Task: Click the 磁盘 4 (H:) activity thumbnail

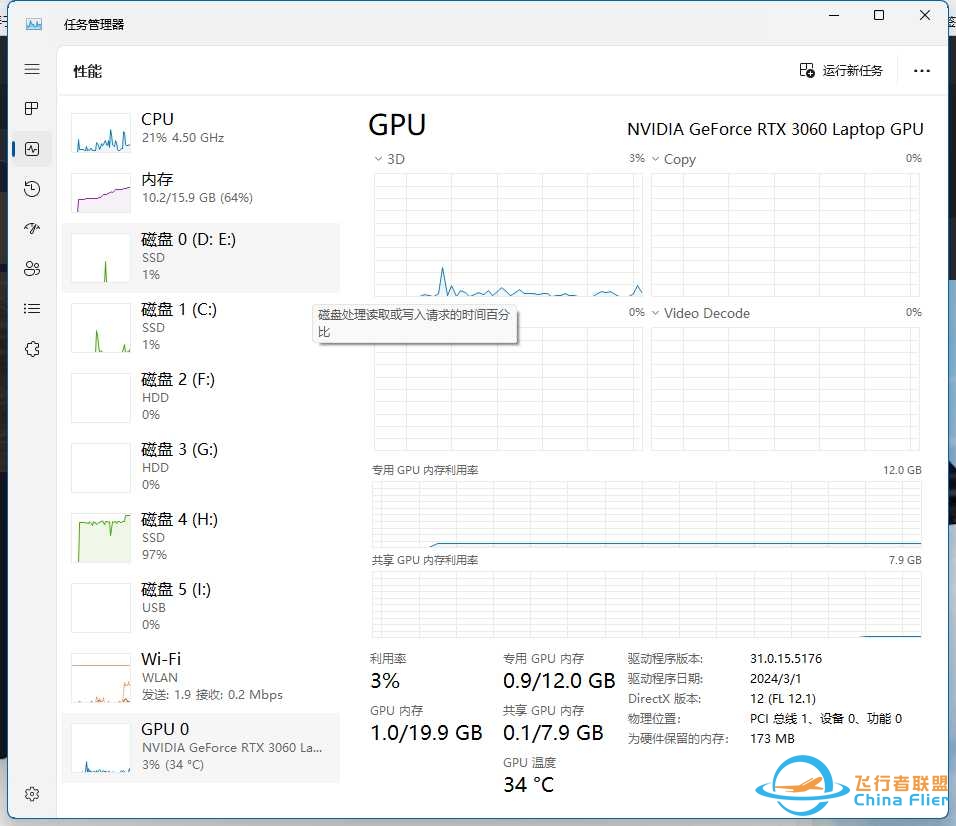Action: pyautogui.click(x=101, y=538)
